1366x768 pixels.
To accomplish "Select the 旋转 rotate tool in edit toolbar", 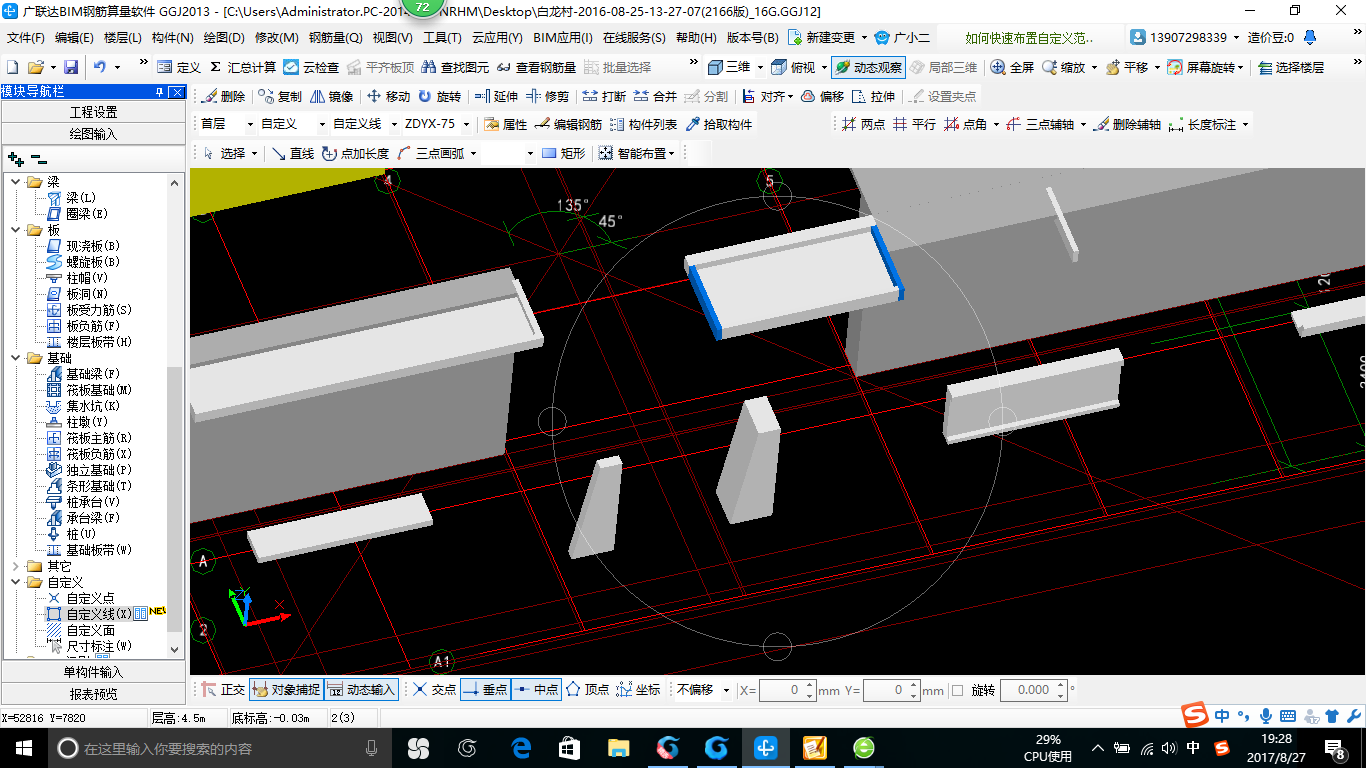I will [x=440, y=97].
